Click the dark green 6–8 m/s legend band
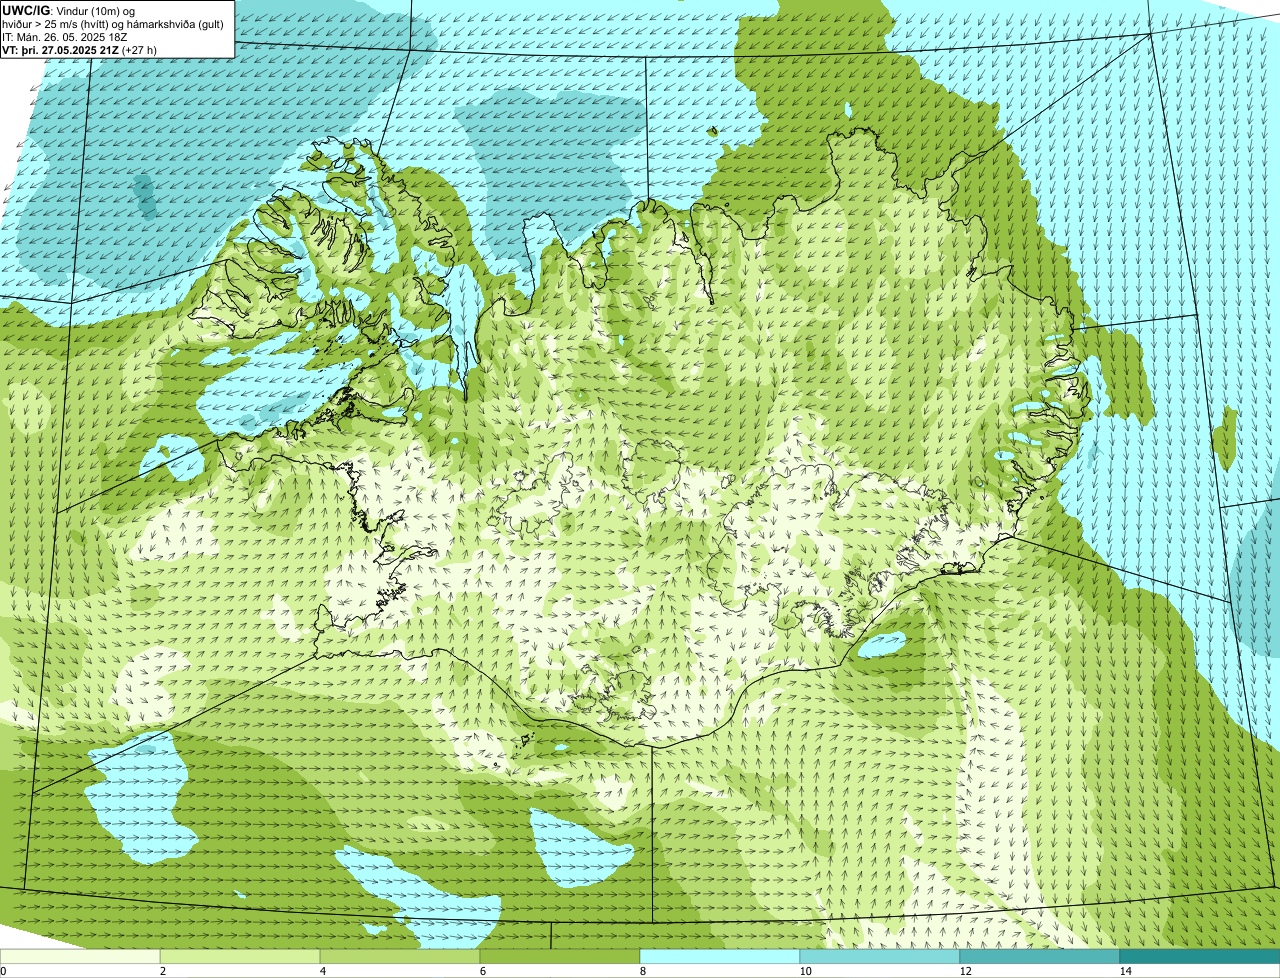The width and height of the screenshot is (1280, 978). point(560,956)
